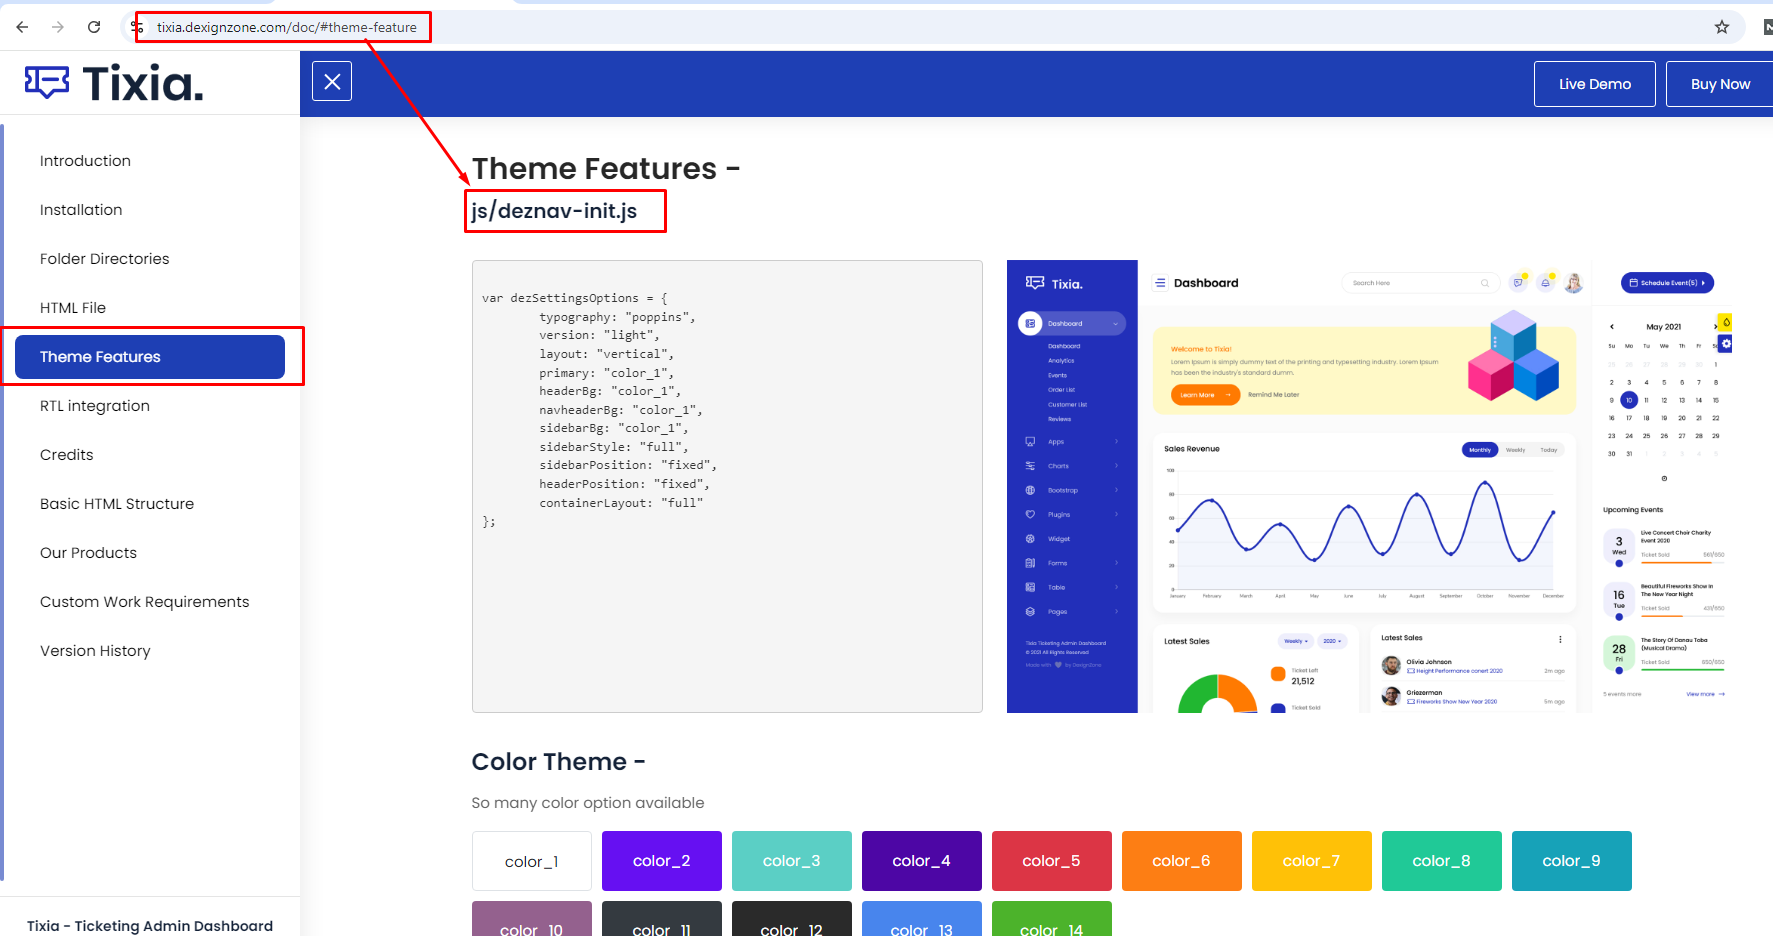The width and height of the screenshot is (1773, 936).
Task: Click the Theme Features heading
Action: (x=606, y=169)
